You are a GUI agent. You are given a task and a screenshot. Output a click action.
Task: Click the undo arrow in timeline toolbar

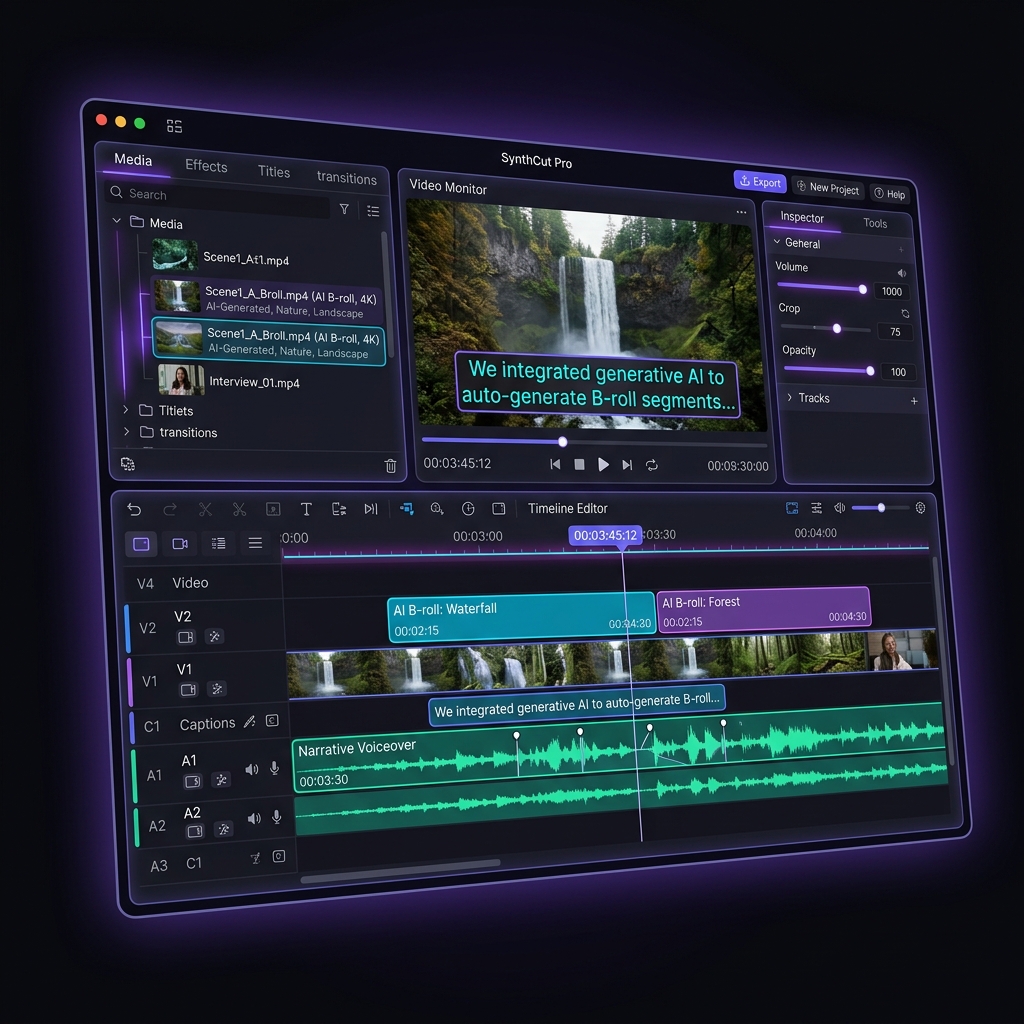[x=134, y=509]
